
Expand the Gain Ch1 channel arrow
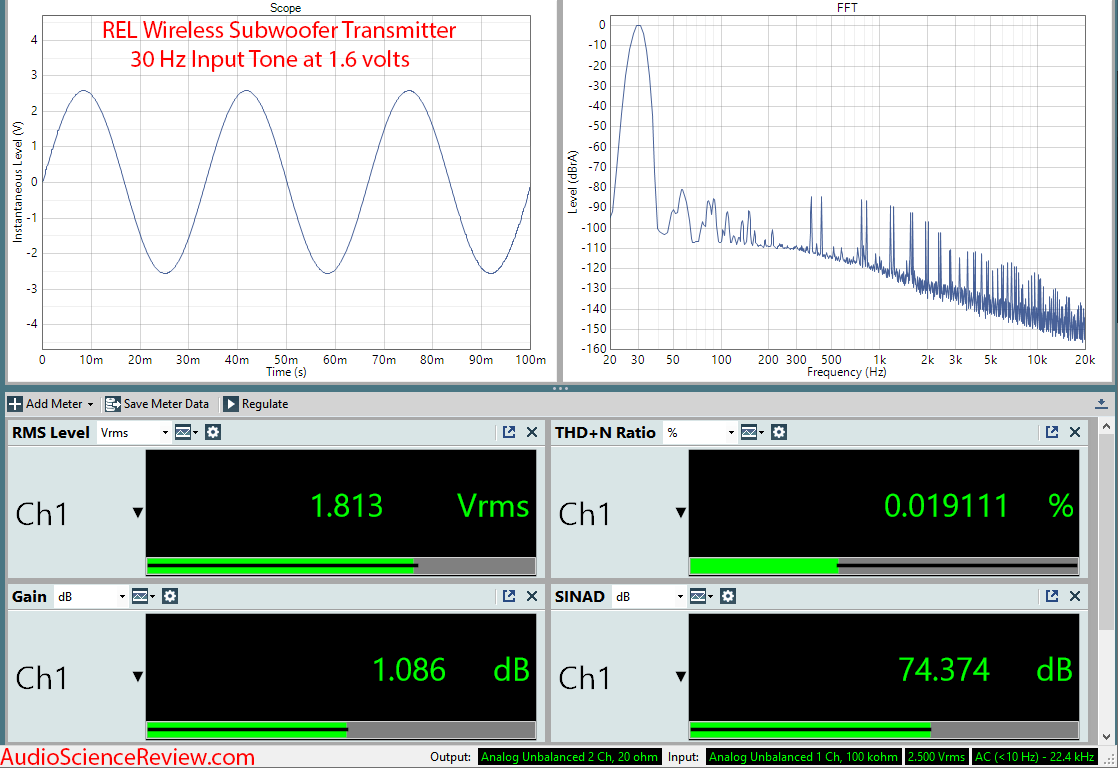coord(138,677)
